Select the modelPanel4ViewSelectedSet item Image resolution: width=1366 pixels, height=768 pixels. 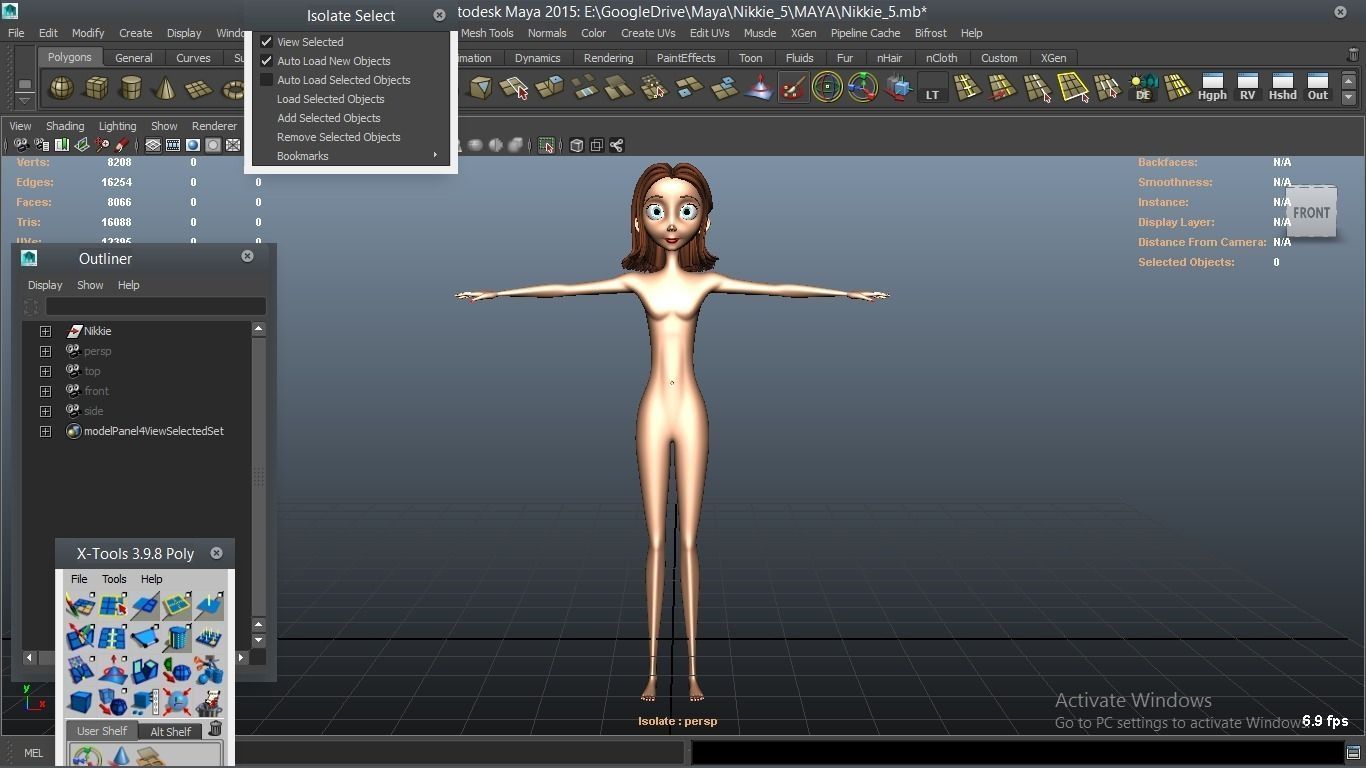click(153, 431)
